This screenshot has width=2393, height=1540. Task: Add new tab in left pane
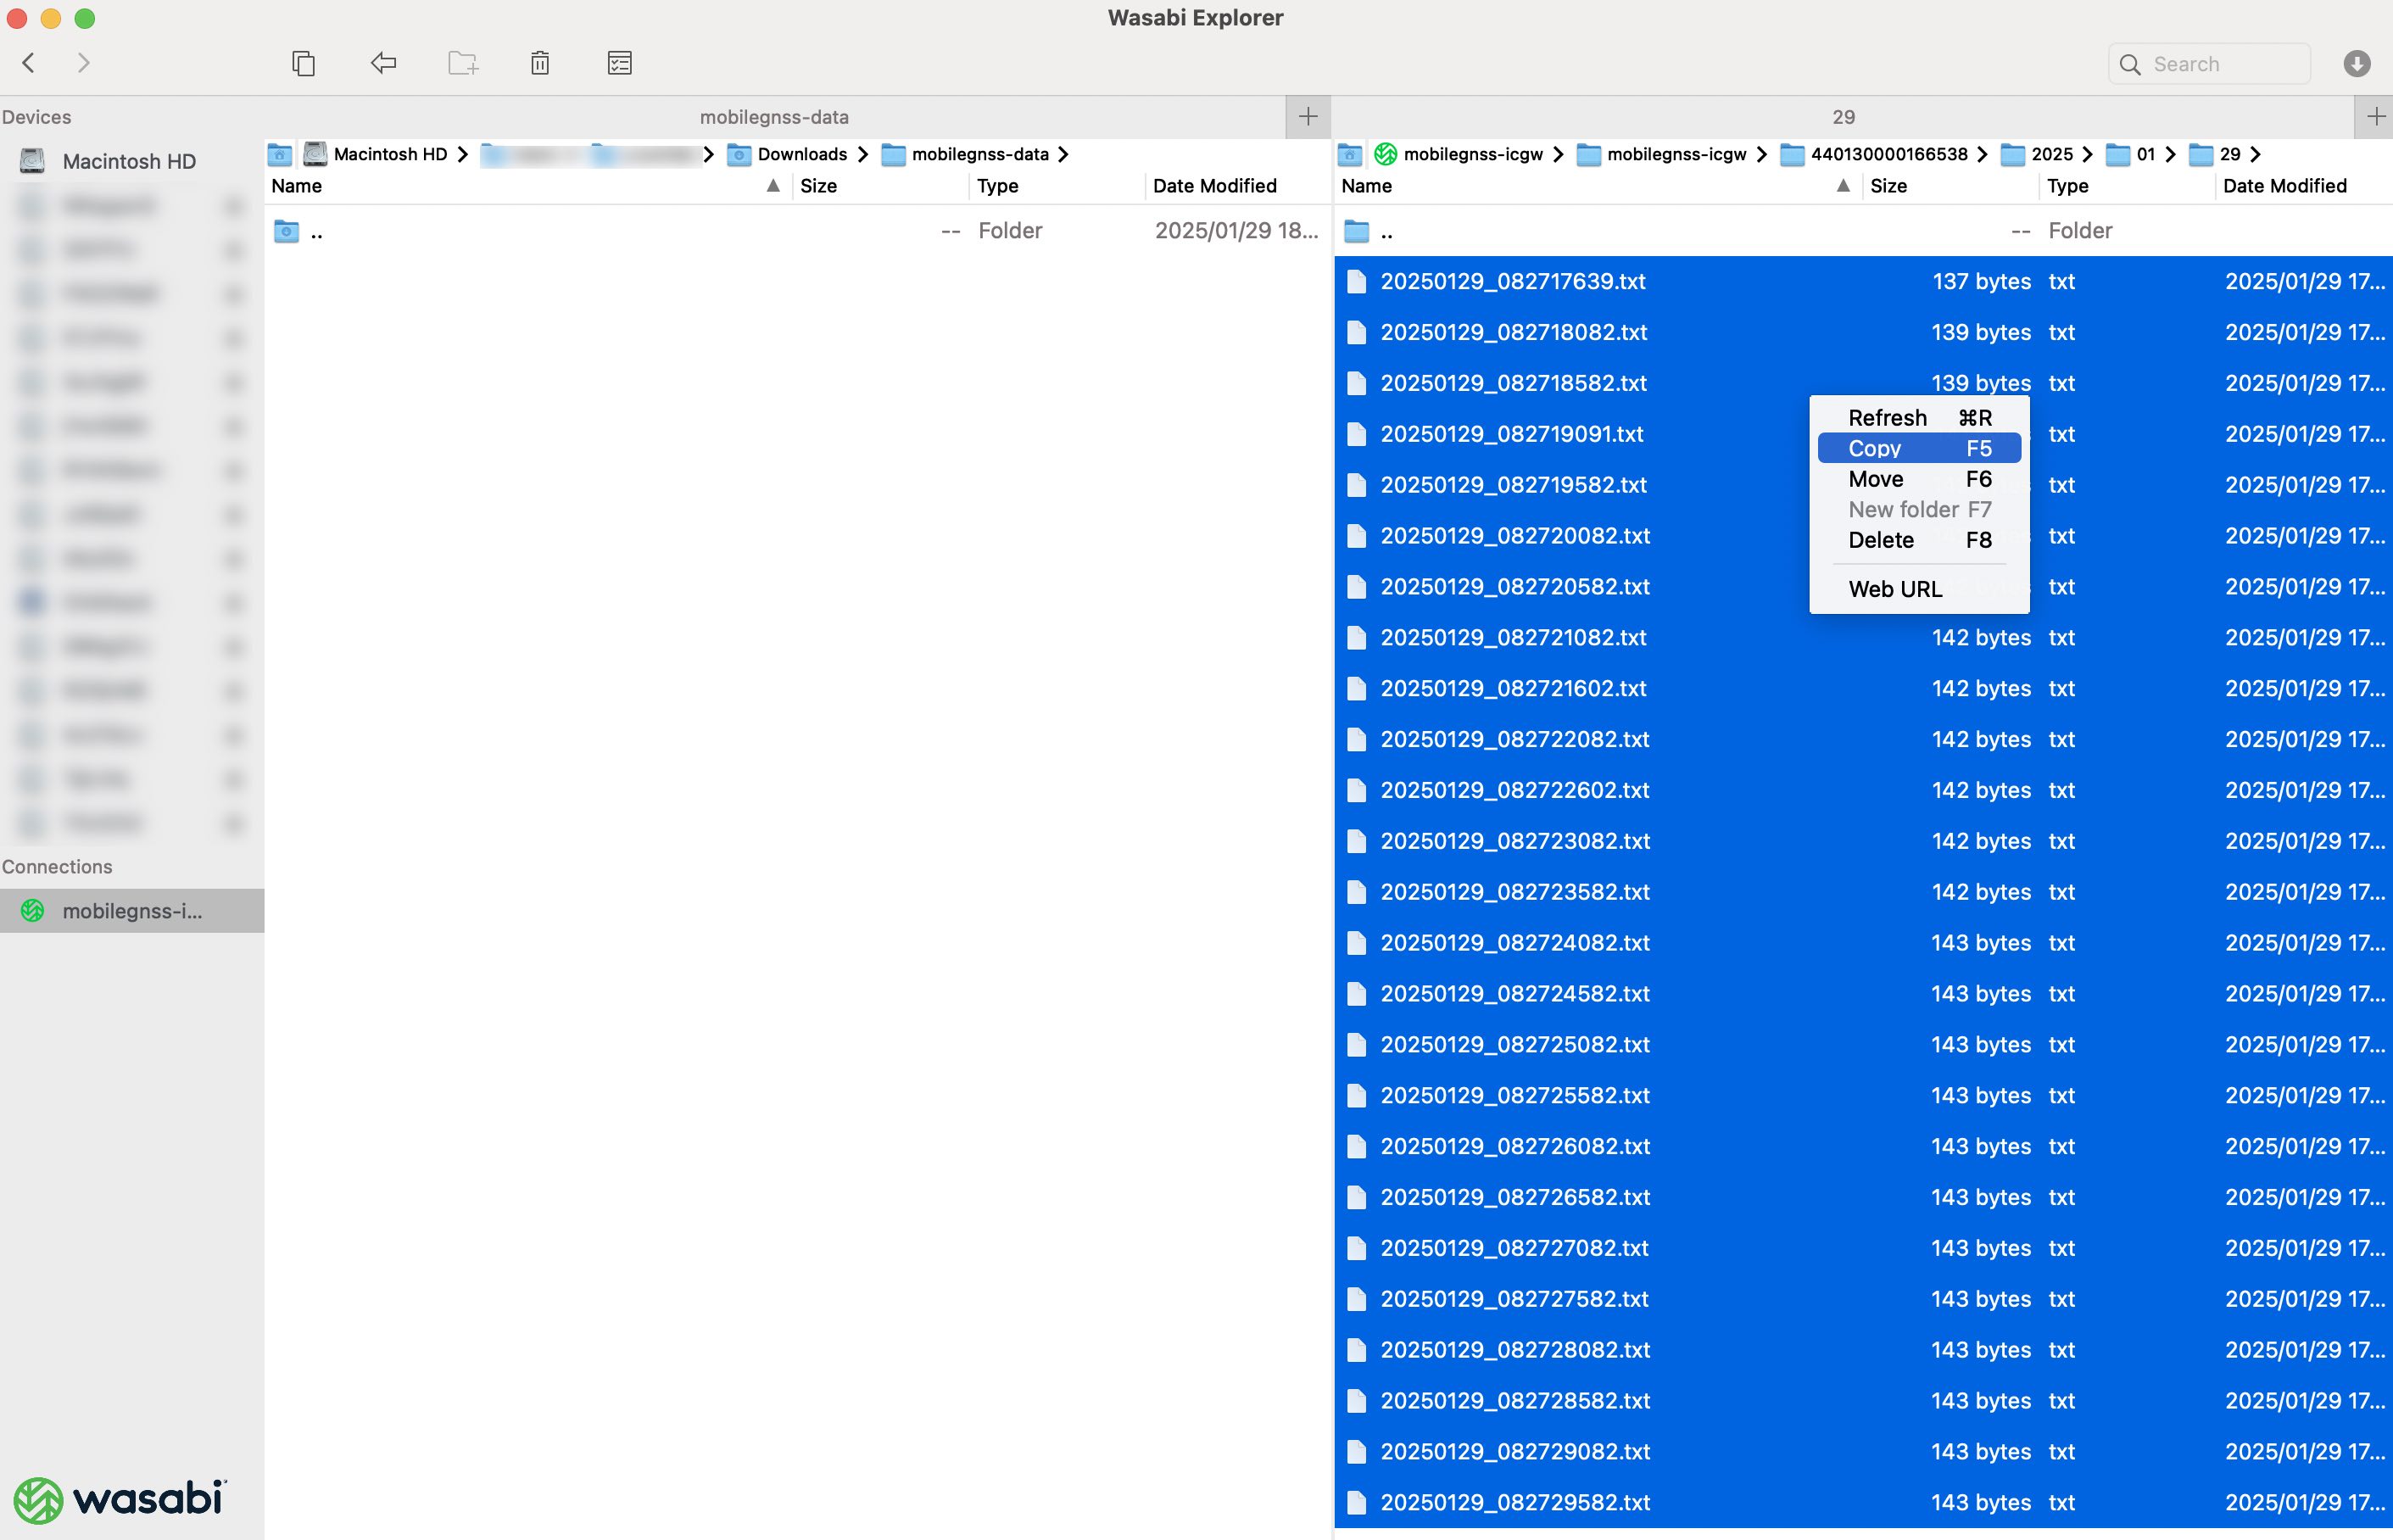pyautogui.click(x=1308, y=117)
